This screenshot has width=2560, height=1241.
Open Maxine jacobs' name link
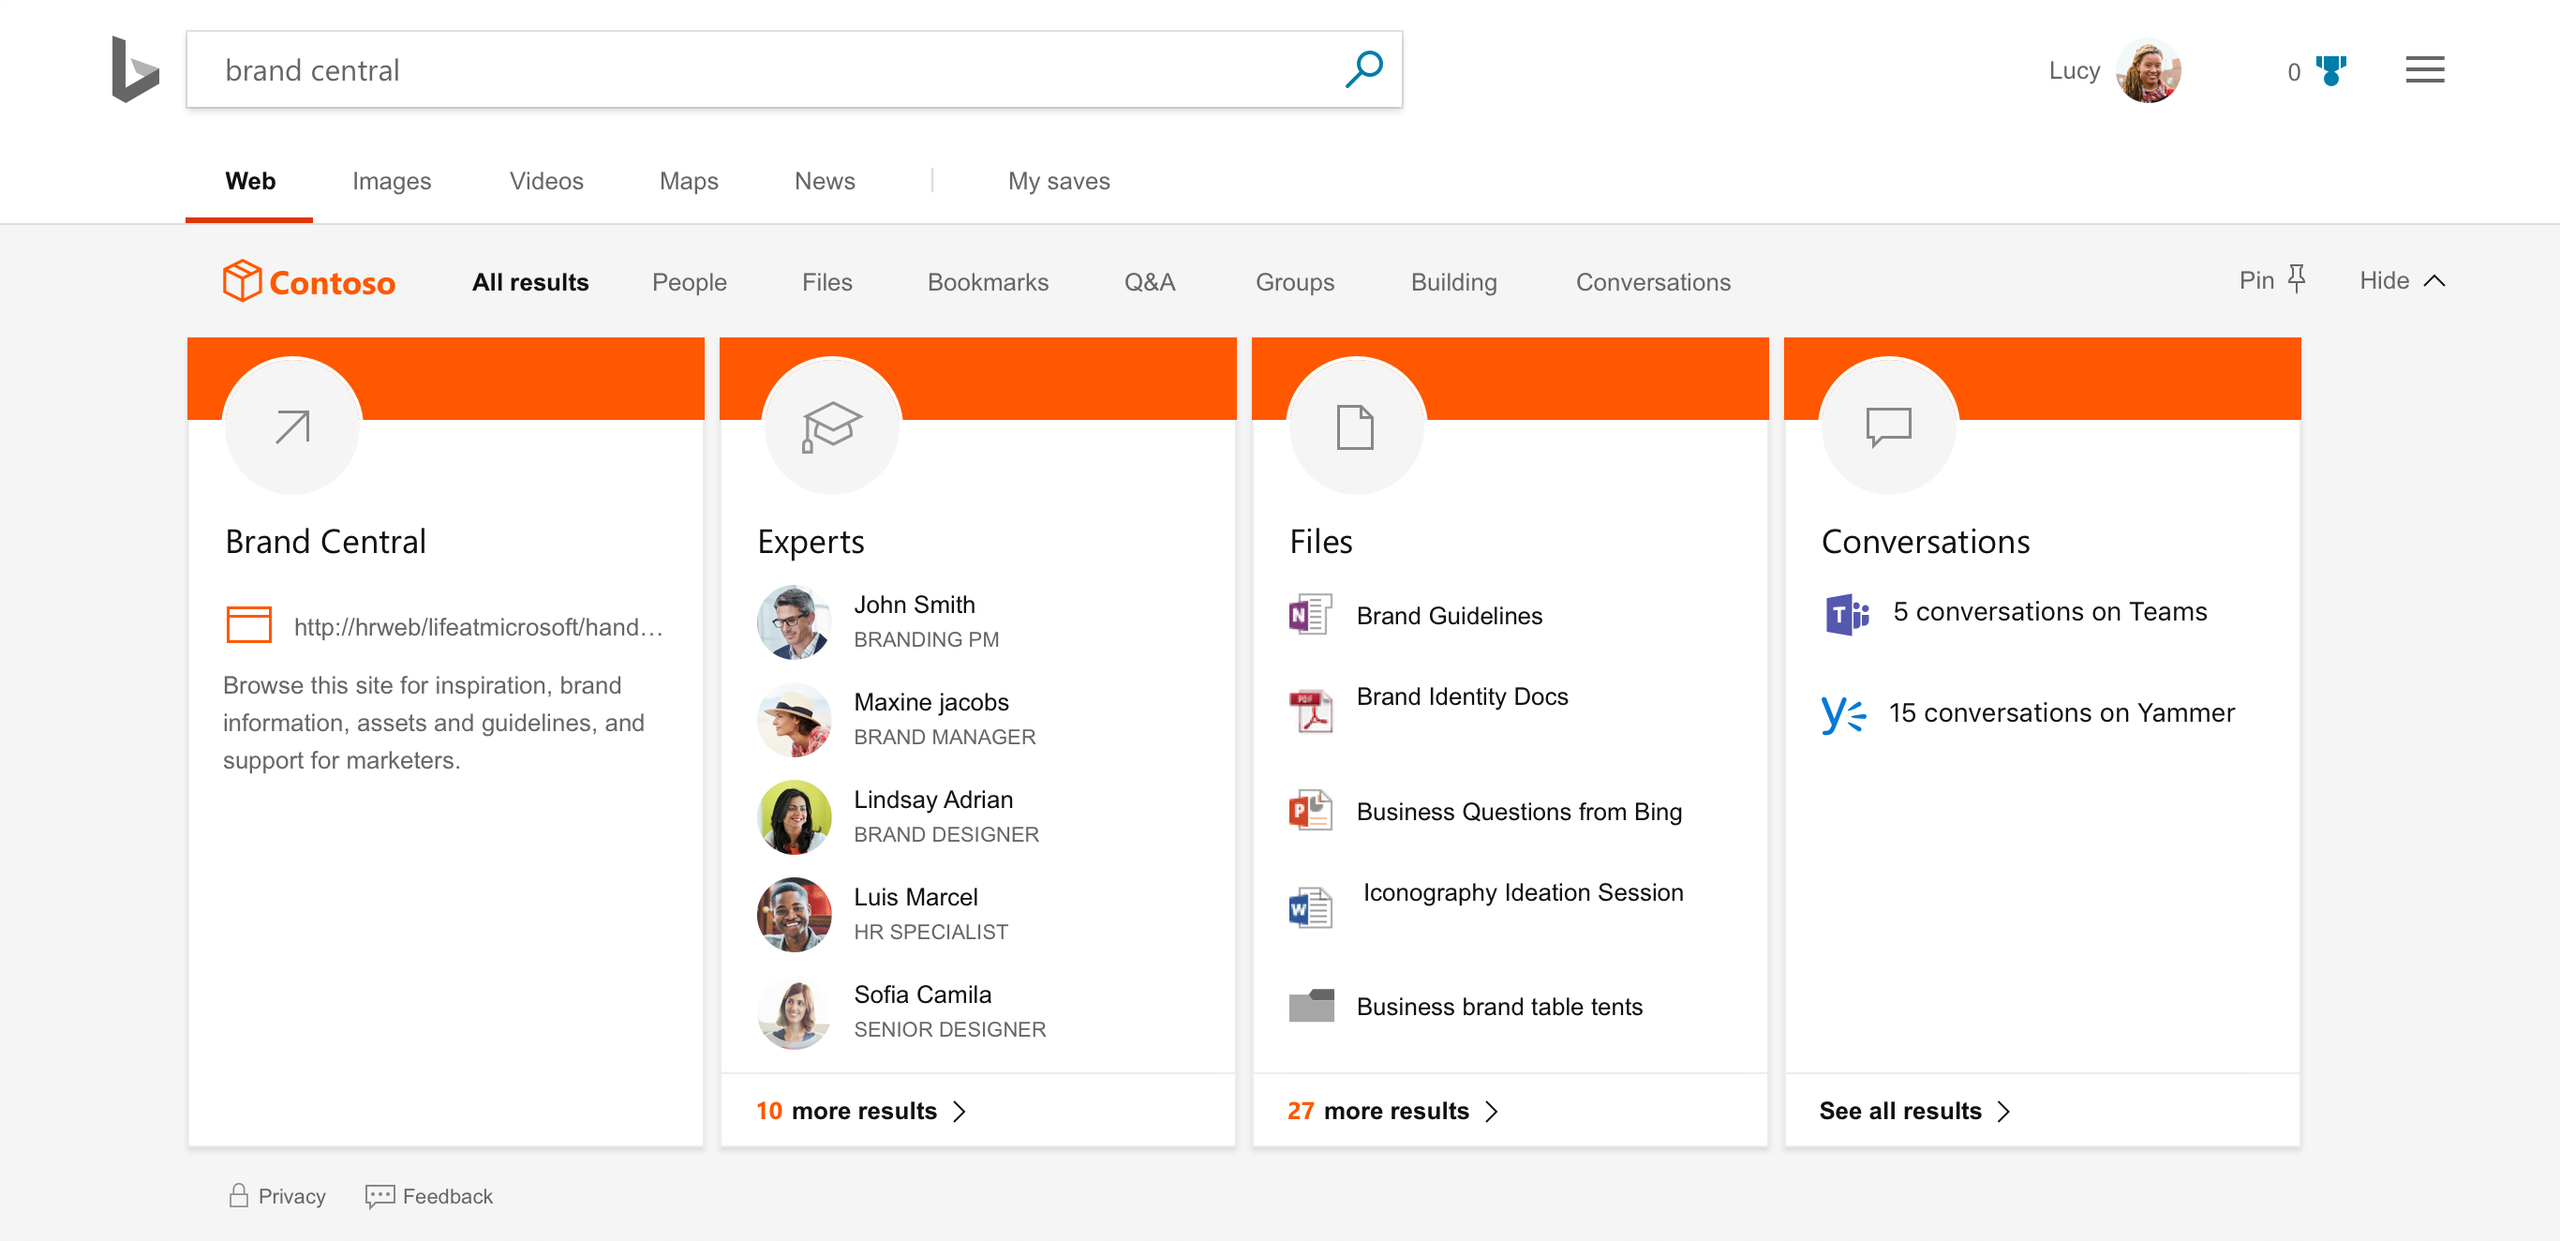(931, 702)
